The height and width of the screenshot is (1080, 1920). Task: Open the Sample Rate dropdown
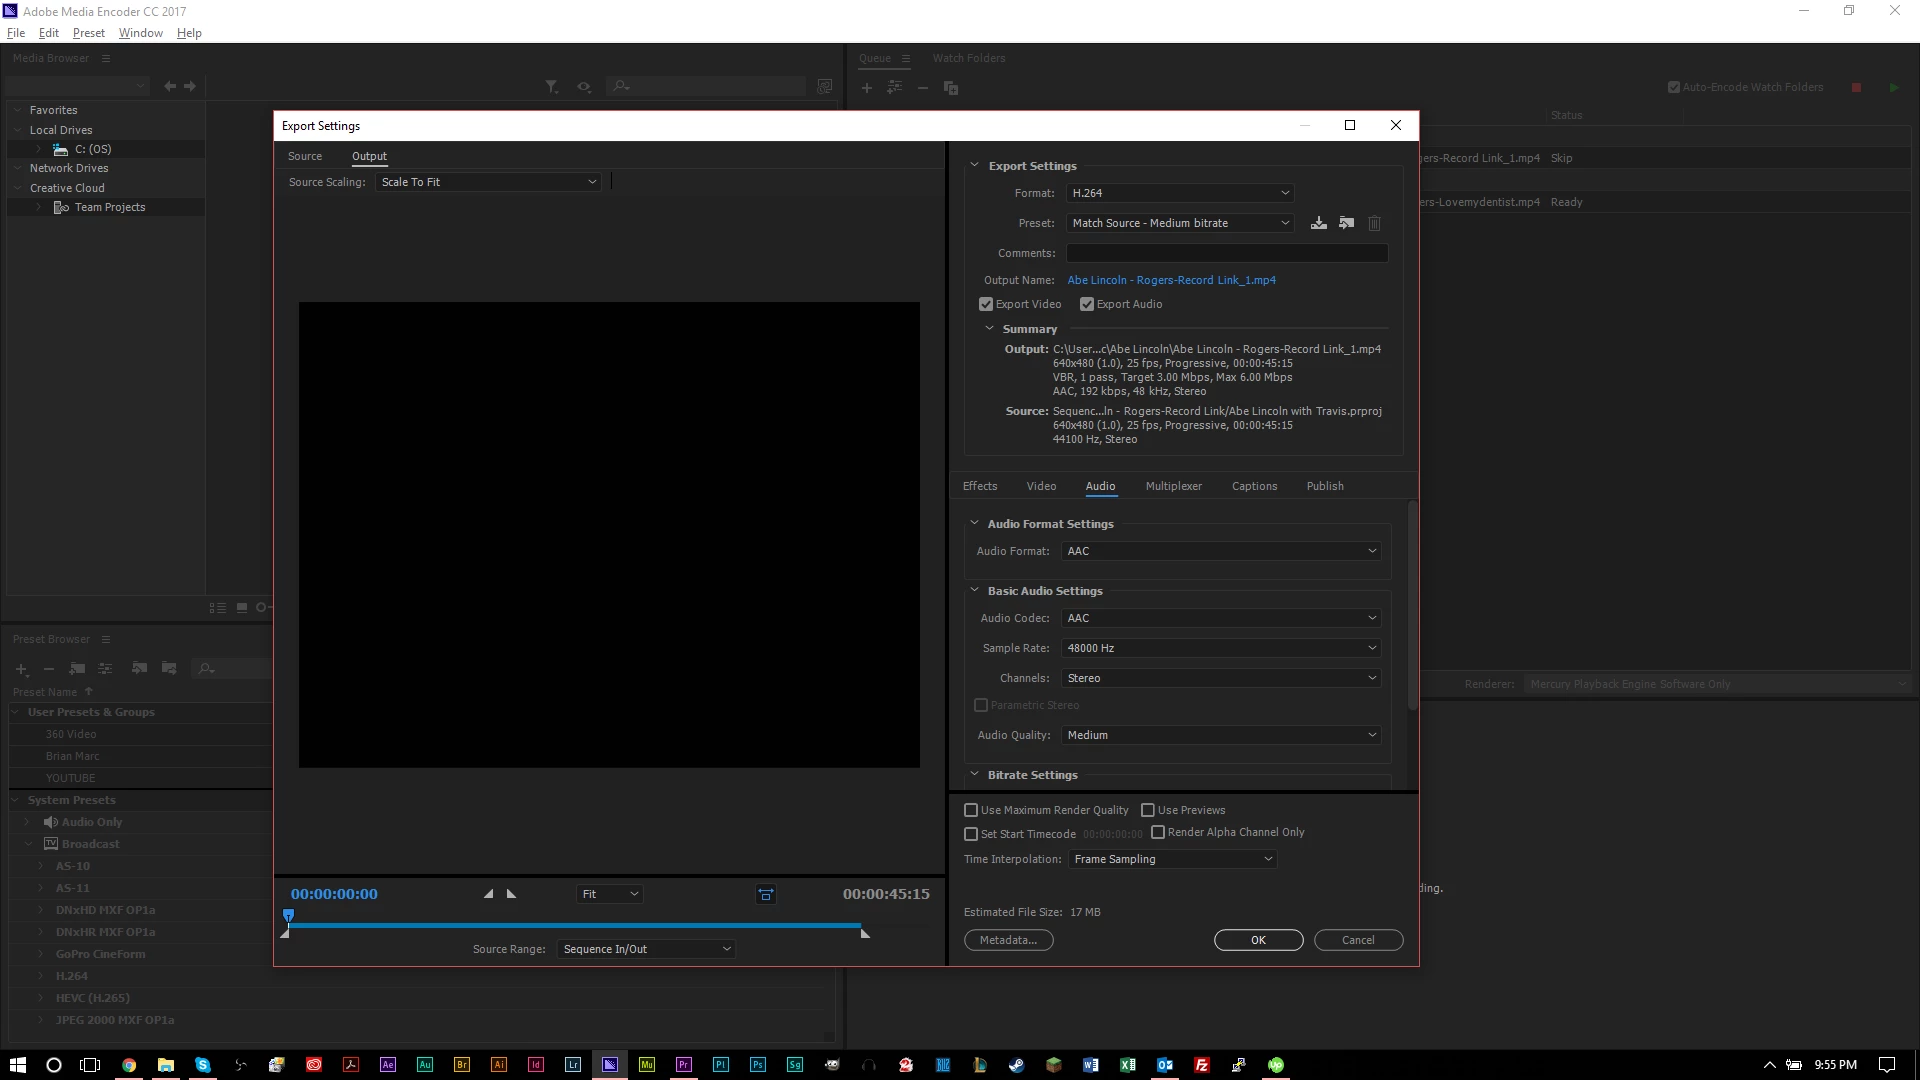coord(1221,648)
